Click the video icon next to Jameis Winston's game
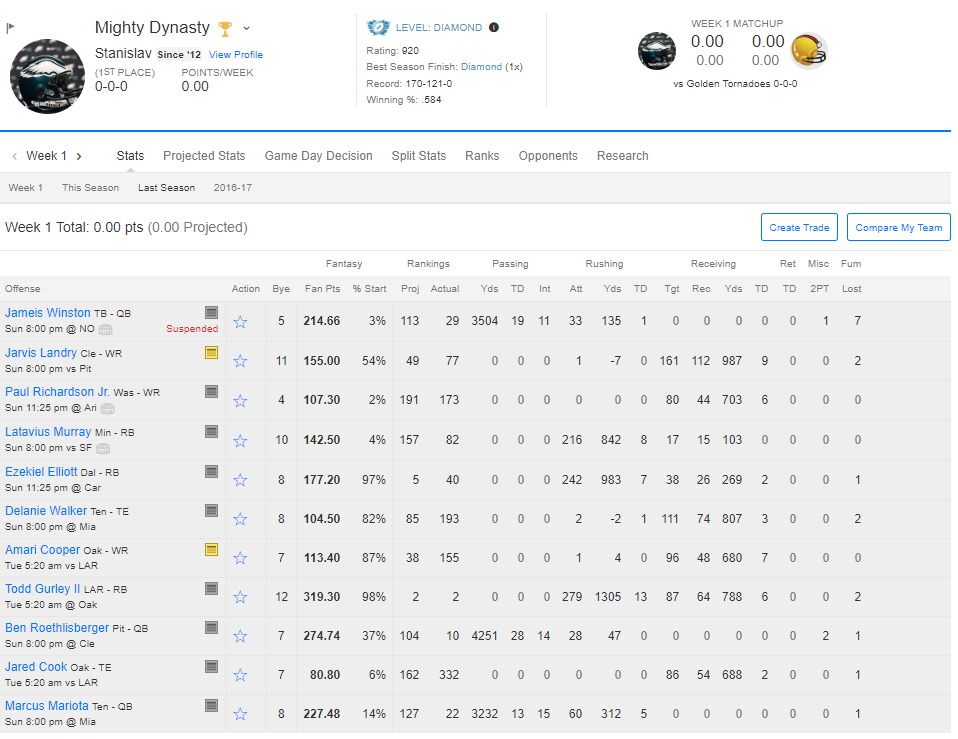 106,330
